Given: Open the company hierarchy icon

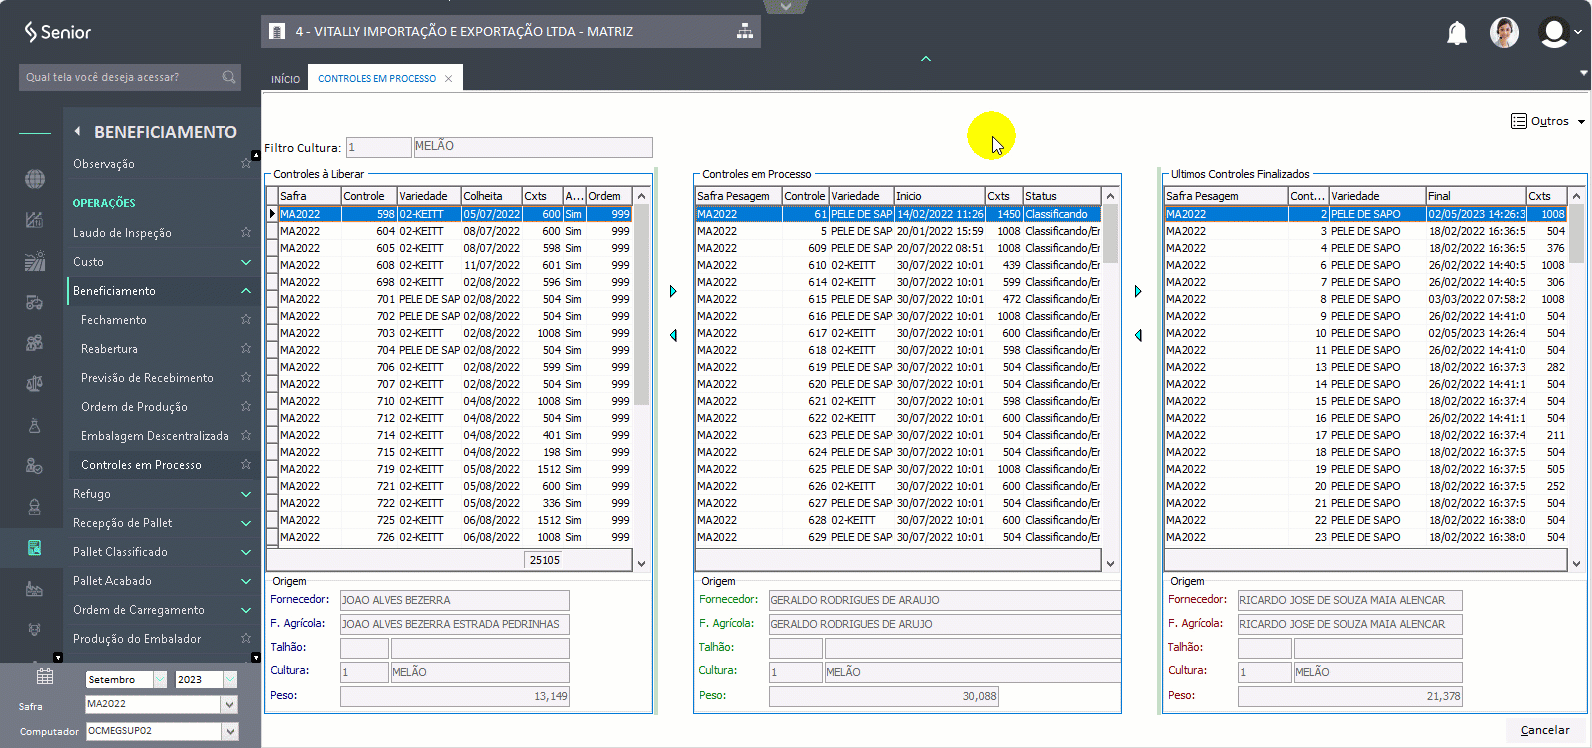Looking at the screenshot, I should [745, 31].
